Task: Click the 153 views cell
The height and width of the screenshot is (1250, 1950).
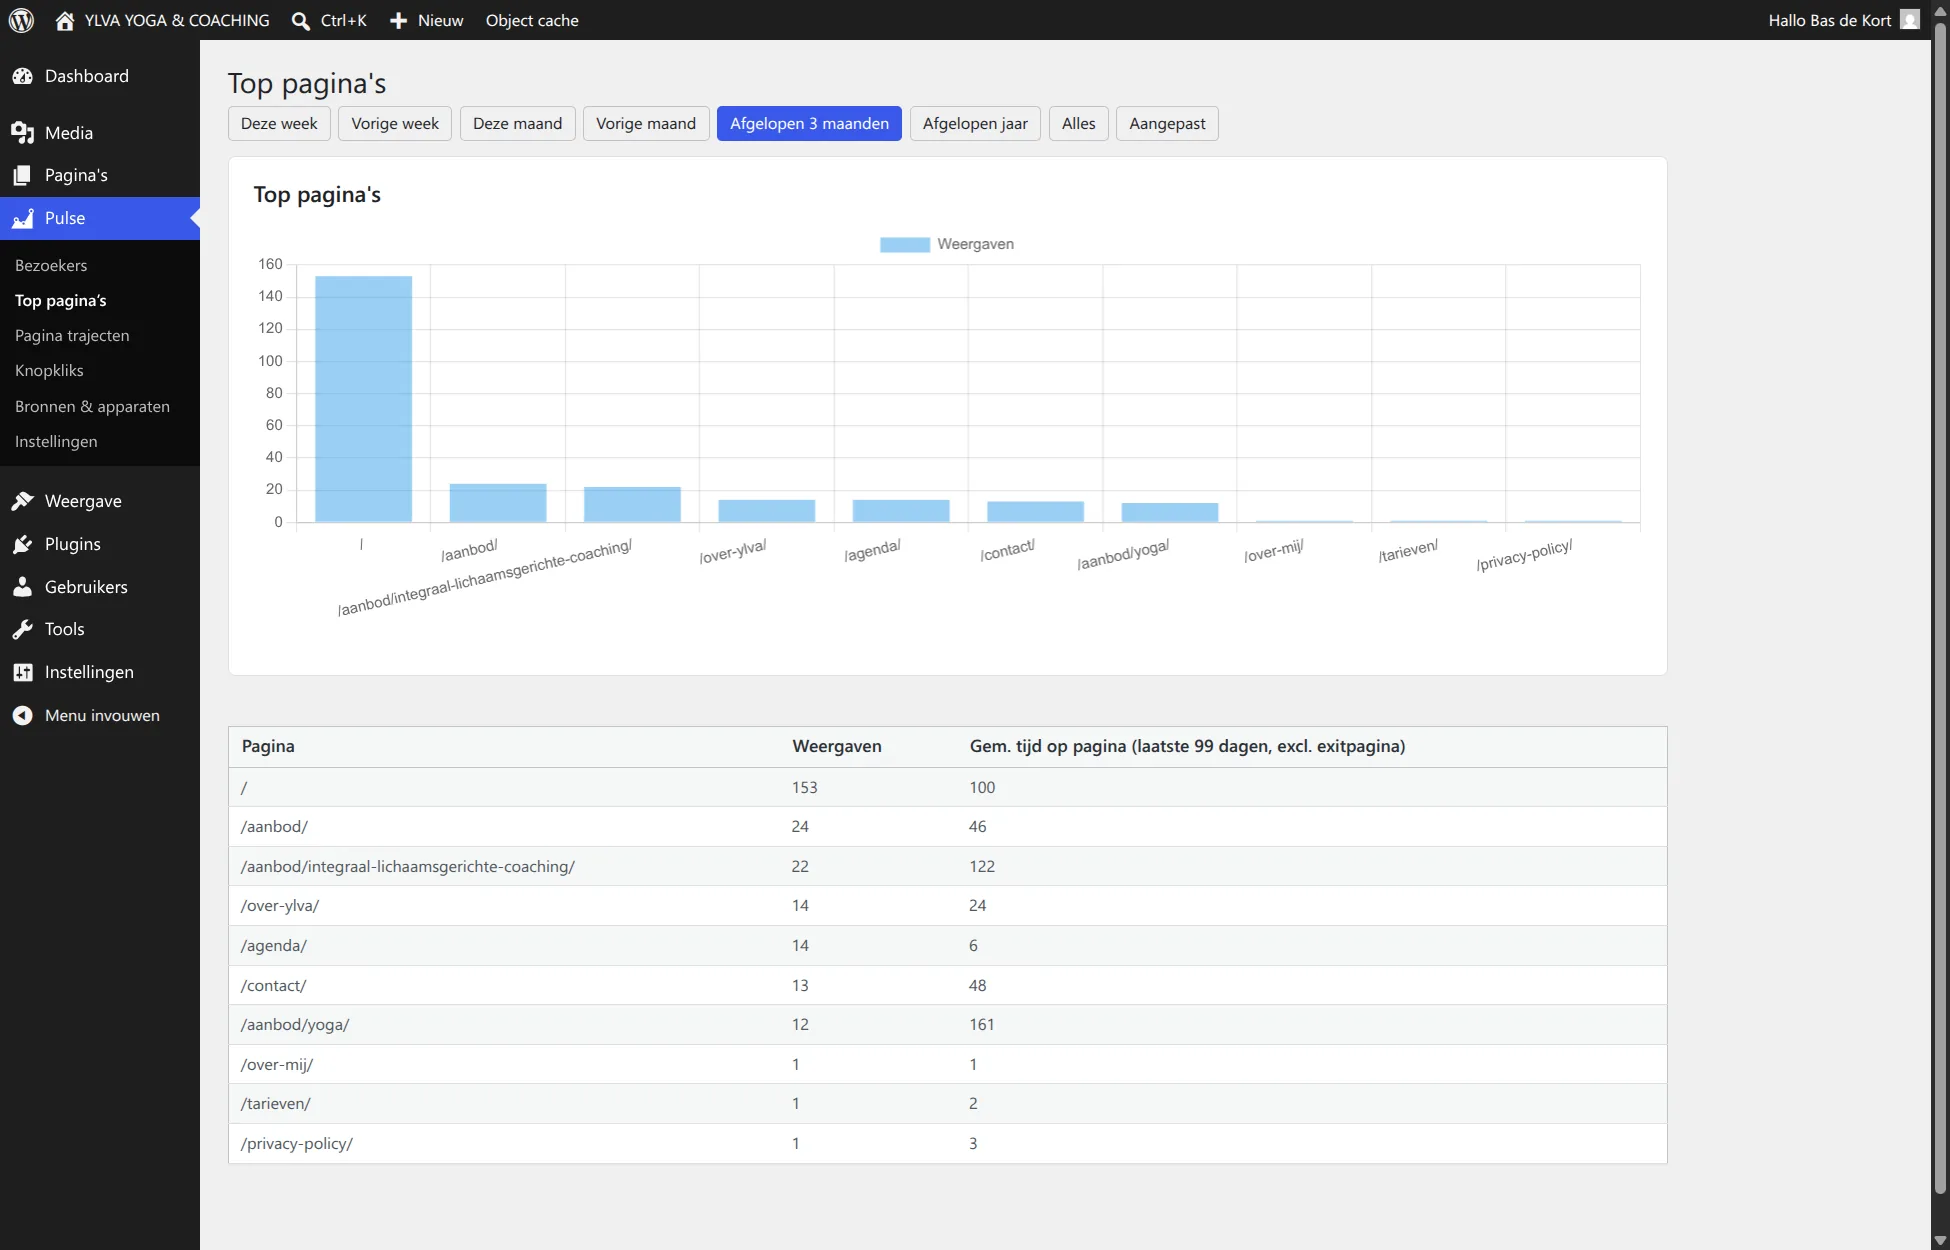Action: 804,787
